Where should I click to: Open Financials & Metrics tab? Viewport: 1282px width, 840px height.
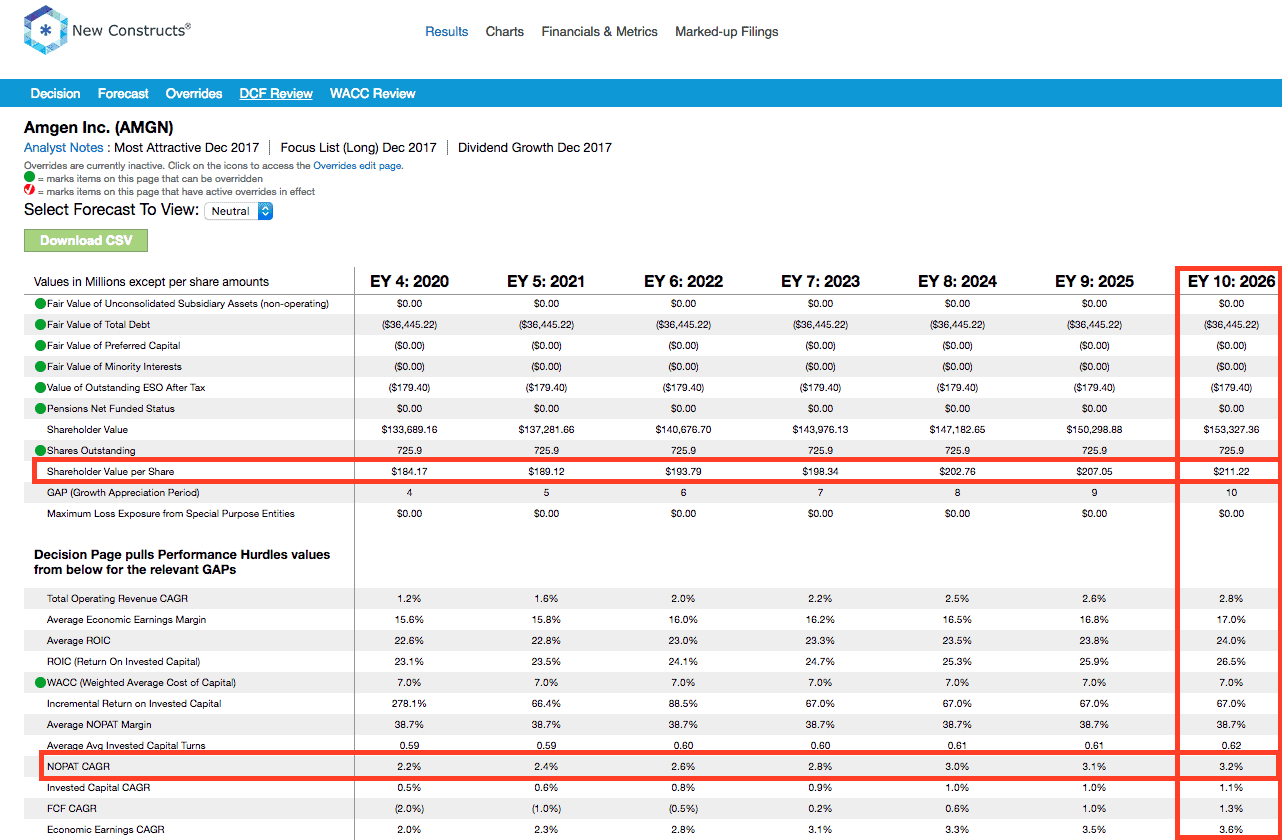pos(600,31)
